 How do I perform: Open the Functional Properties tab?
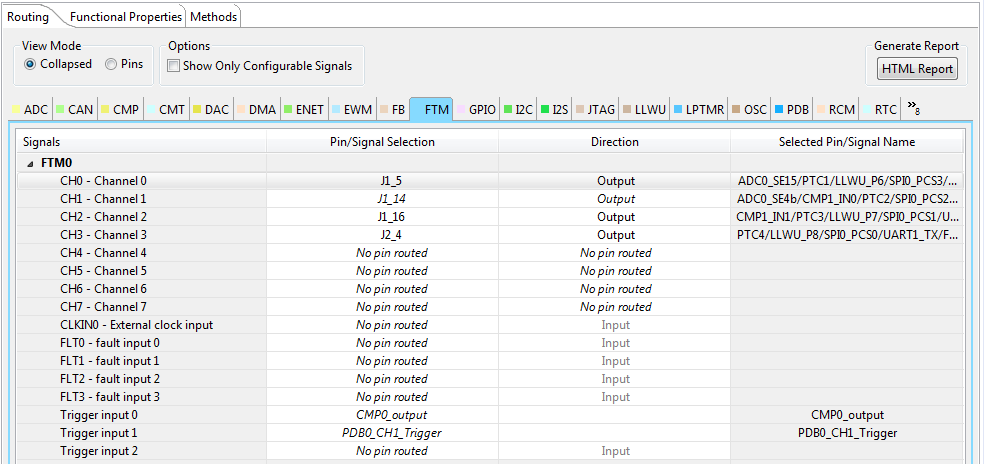(126, 17)
